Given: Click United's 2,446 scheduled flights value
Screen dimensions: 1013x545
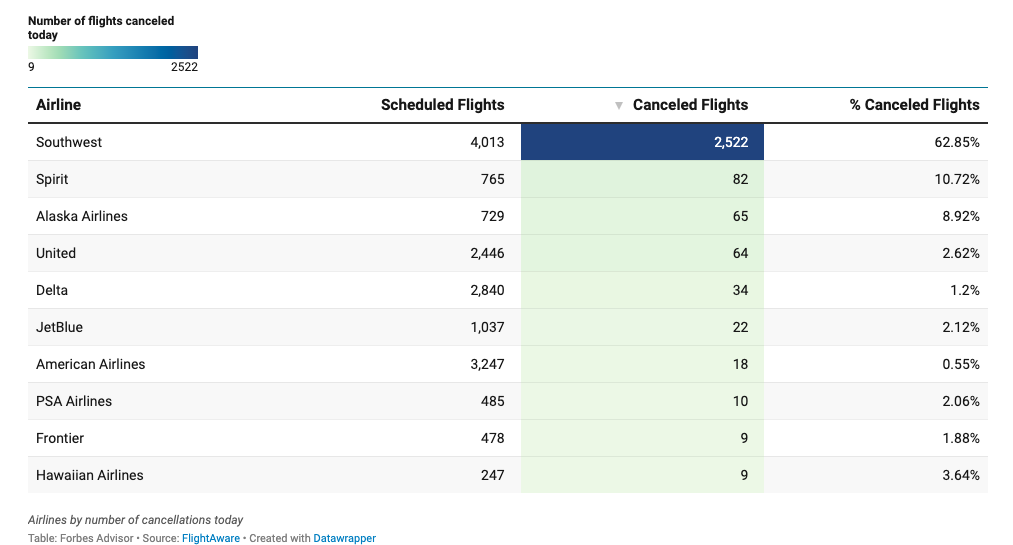Looking at the screenshot, I should coord(487,253).
